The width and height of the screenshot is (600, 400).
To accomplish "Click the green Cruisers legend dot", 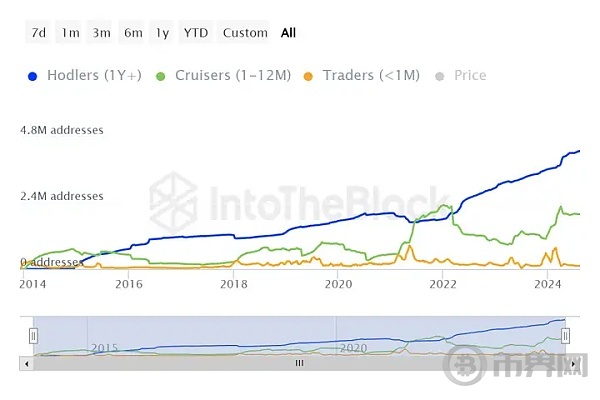I will click(160, 75).
